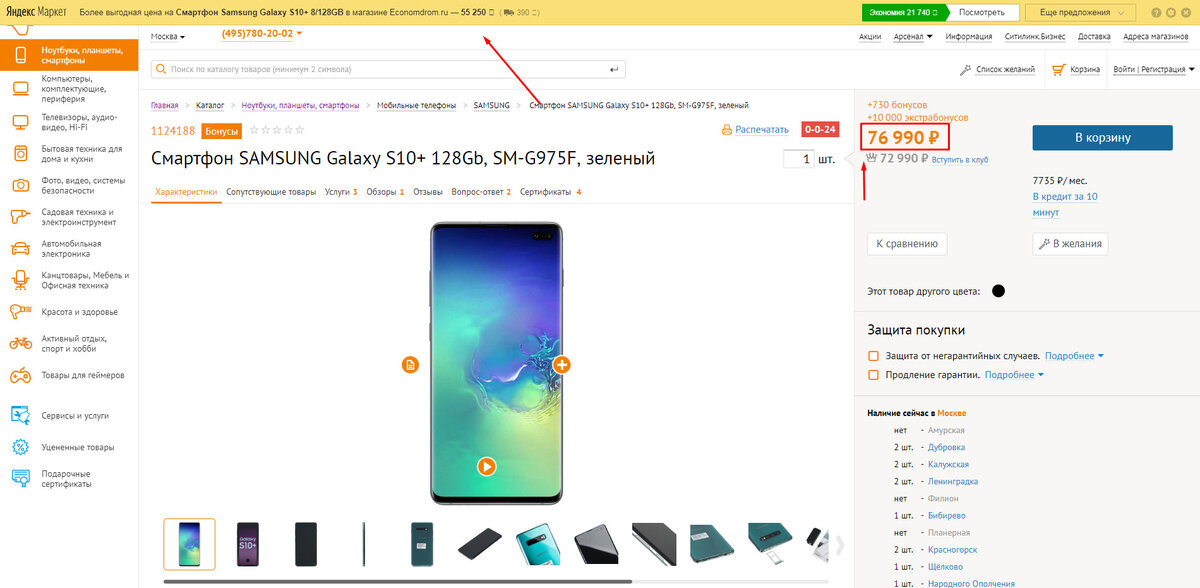This screenshot has height=588, width=1200.
Task: Open the Доставка top link
Action: [x=1094, y=37]
